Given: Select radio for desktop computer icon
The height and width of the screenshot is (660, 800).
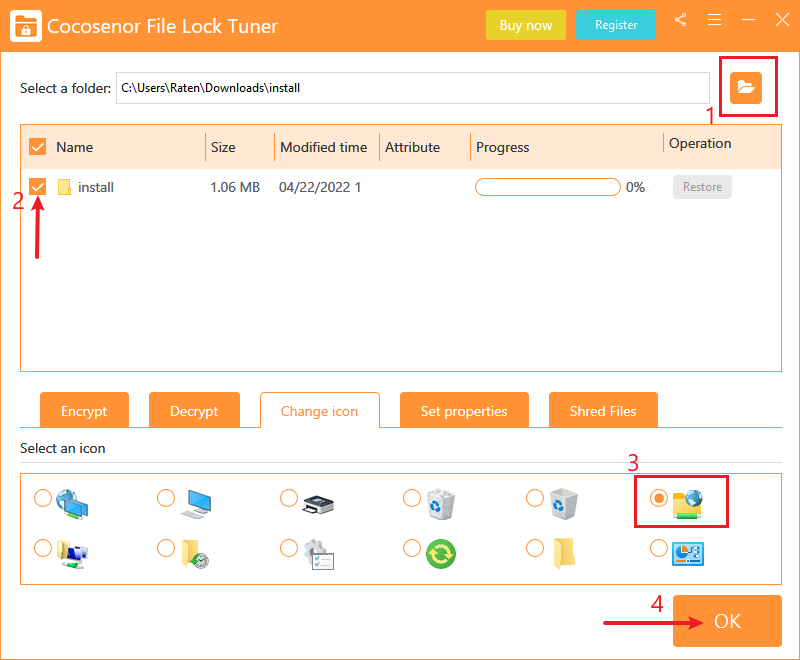Looking at the screenshot, I should click(166, 498).
